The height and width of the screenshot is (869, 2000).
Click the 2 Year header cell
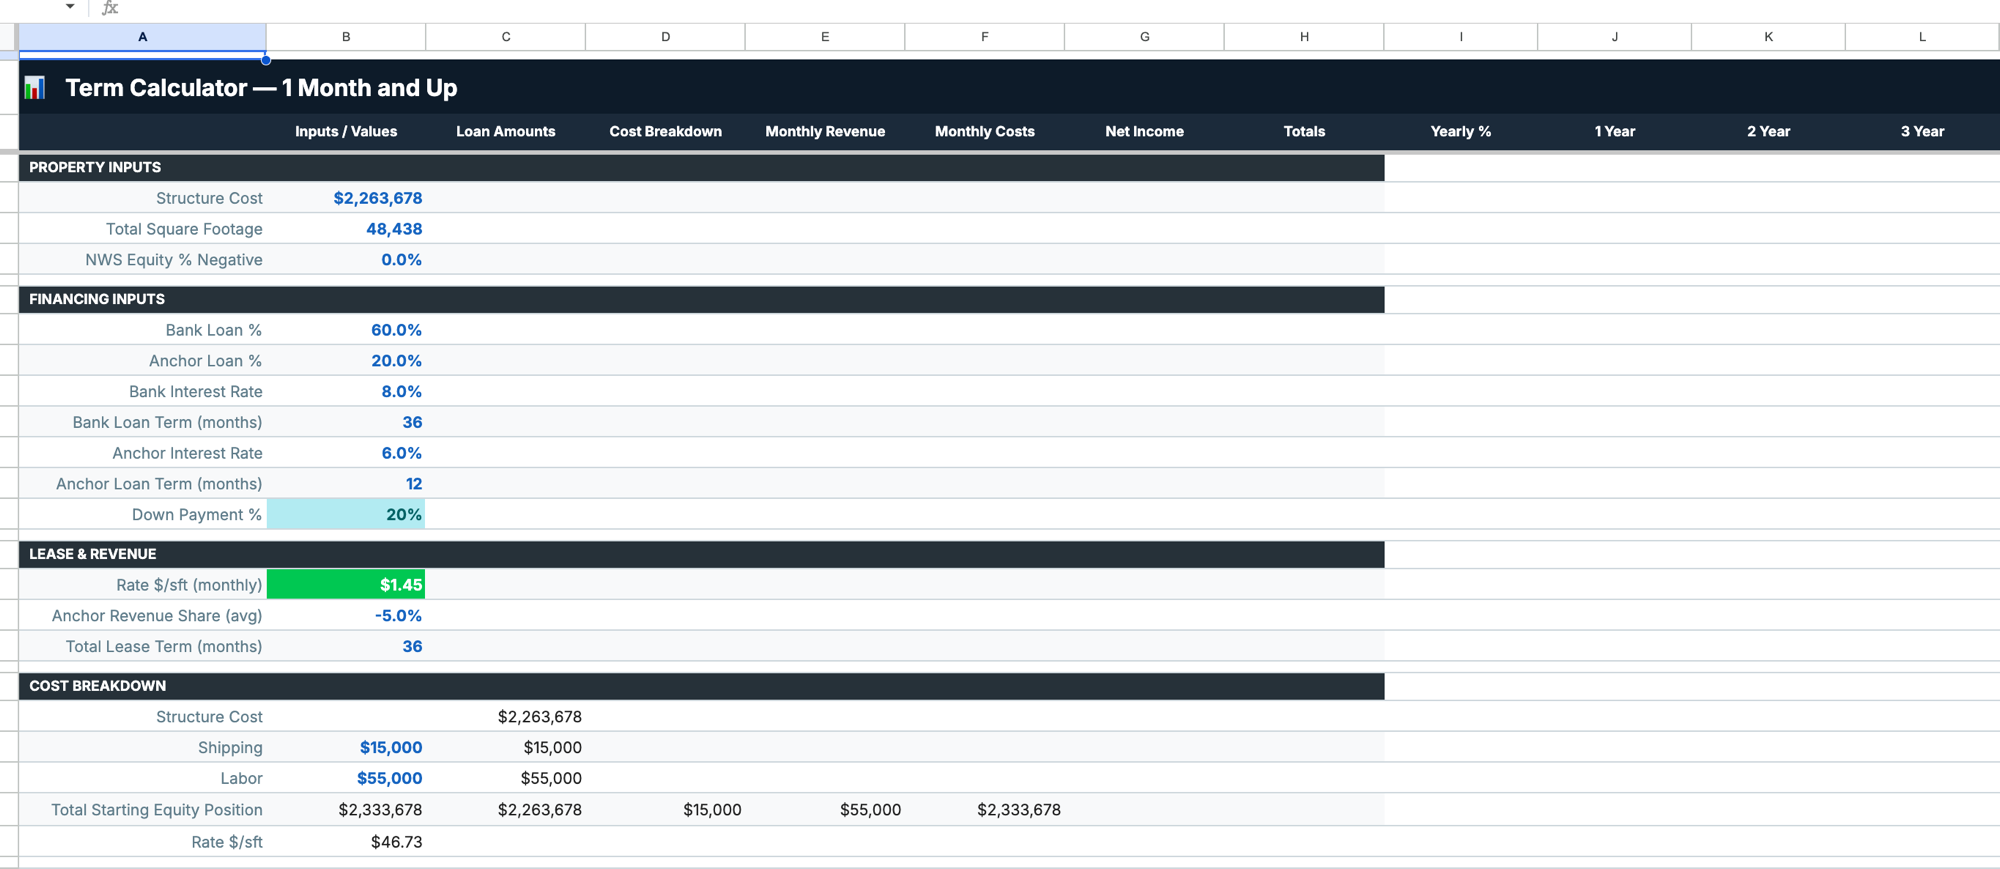point(1768,132)
